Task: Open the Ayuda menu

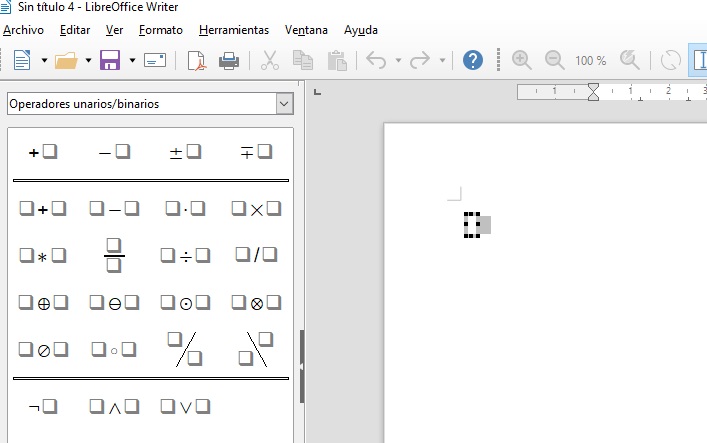Action: (x=360, y=30)
